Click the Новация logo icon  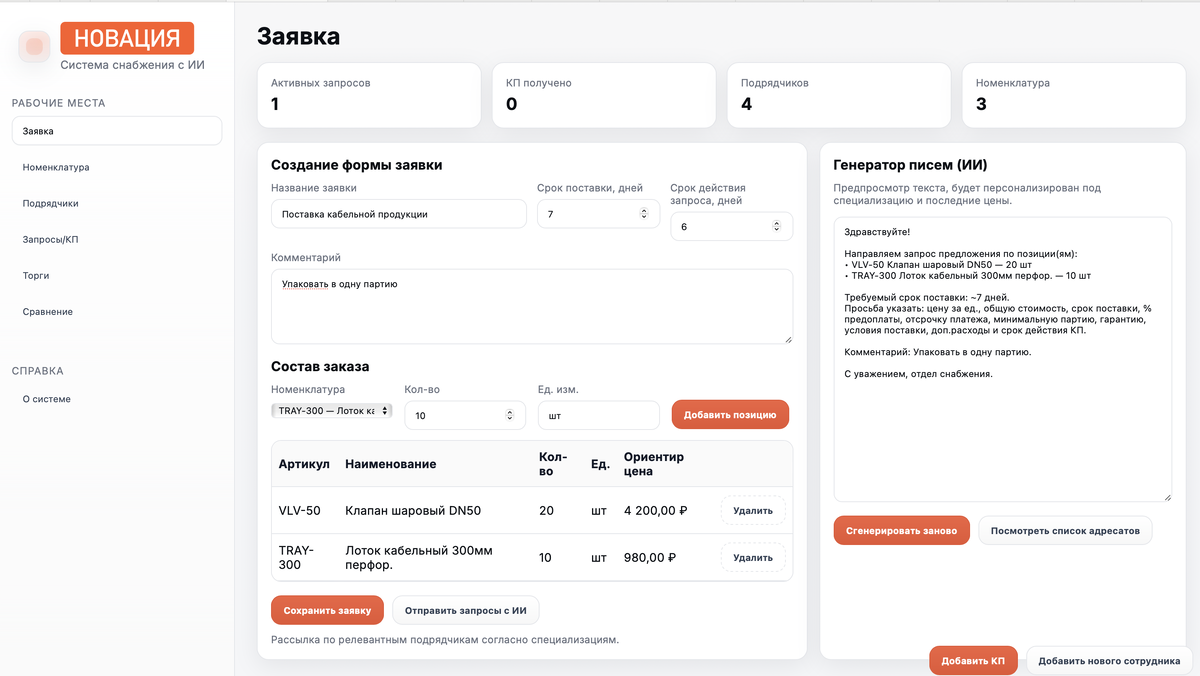[x=35, y=46]
